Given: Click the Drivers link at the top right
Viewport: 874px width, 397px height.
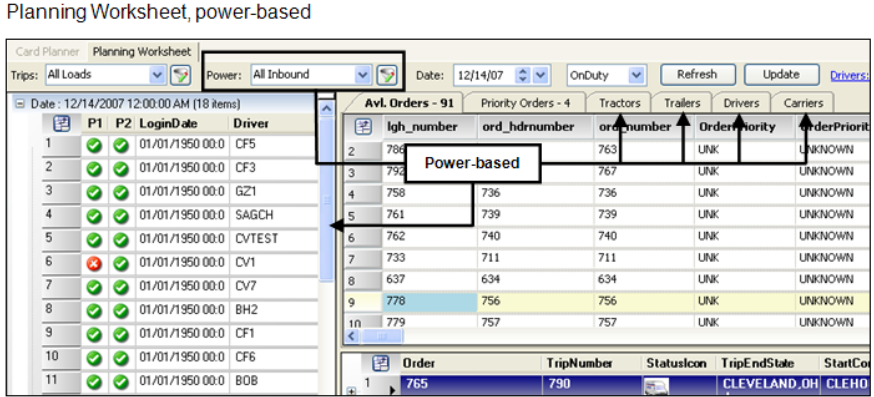Looking at the screenshot, I should click(x=849, y=75).
